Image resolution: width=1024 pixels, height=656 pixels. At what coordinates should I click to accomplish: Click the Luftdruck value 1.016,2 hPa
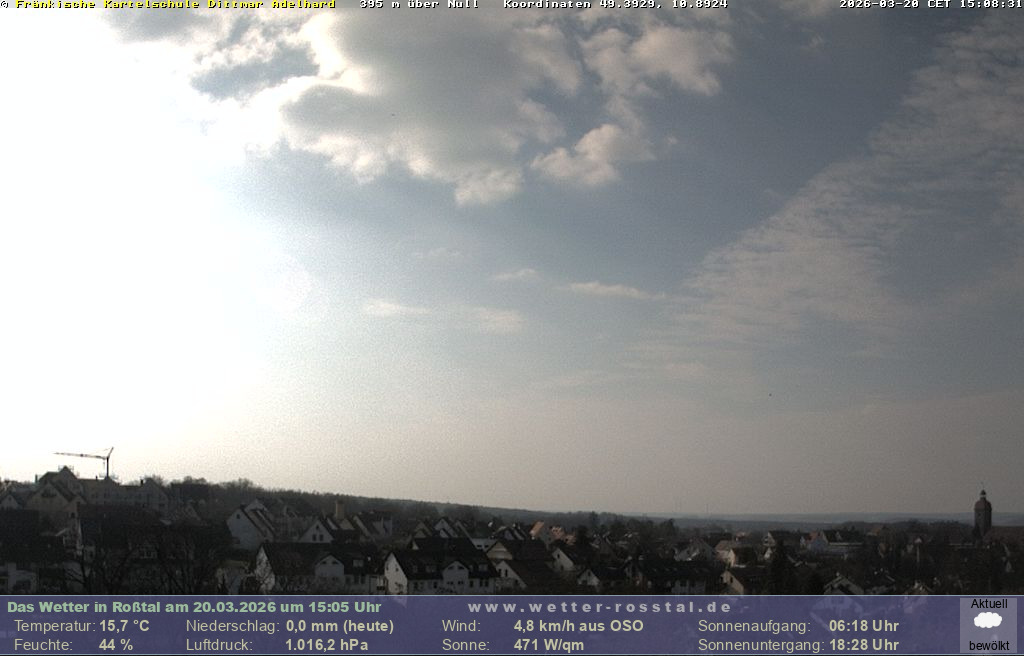(327, 645)
